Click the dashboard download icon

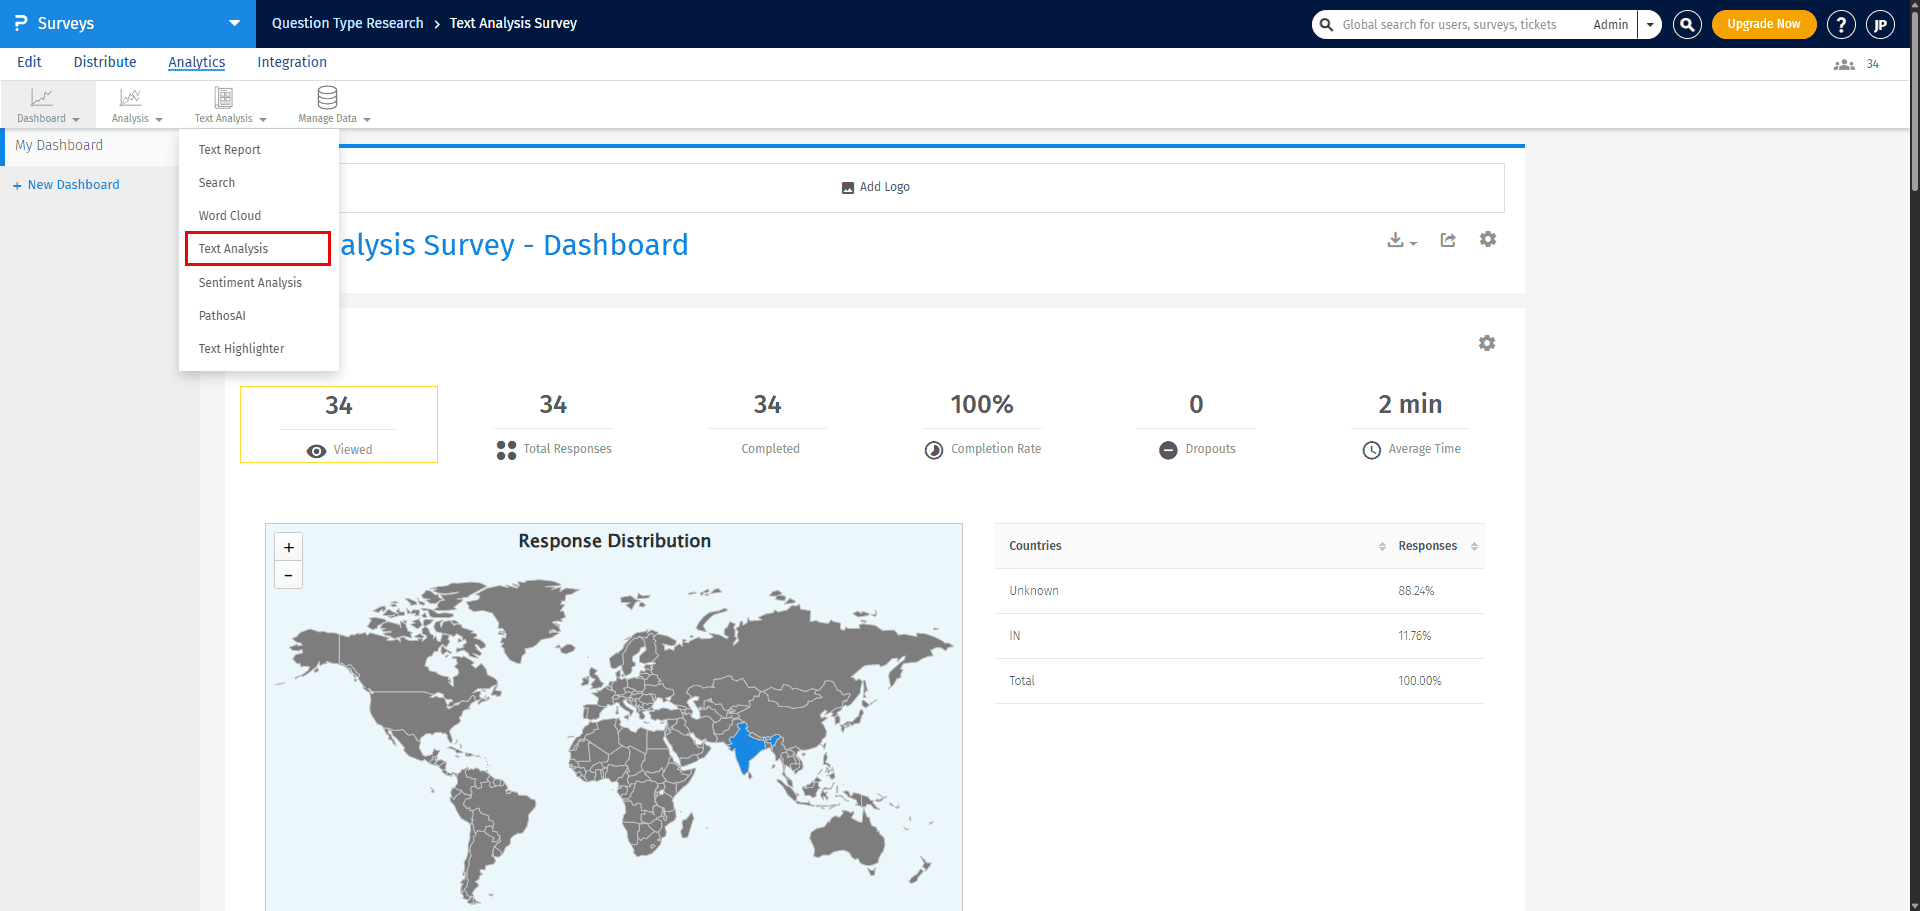click(x=1396, y=240)
